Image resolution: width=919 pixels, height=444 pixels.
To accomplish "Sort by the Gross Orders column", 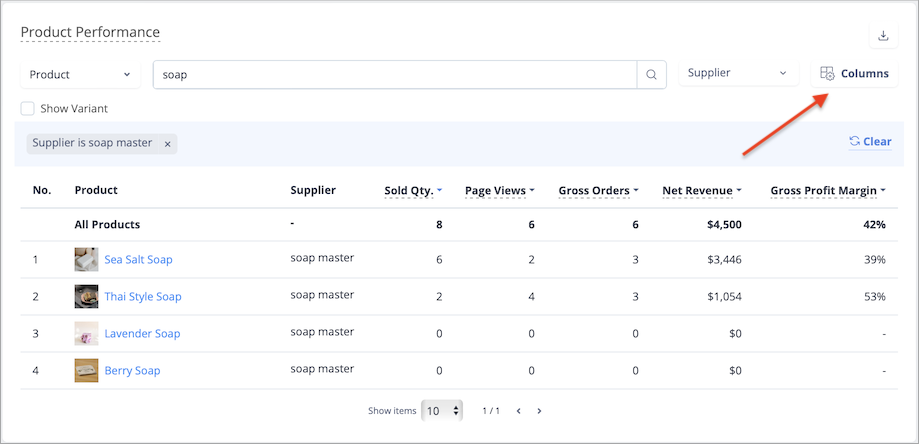I will [598, 190].
